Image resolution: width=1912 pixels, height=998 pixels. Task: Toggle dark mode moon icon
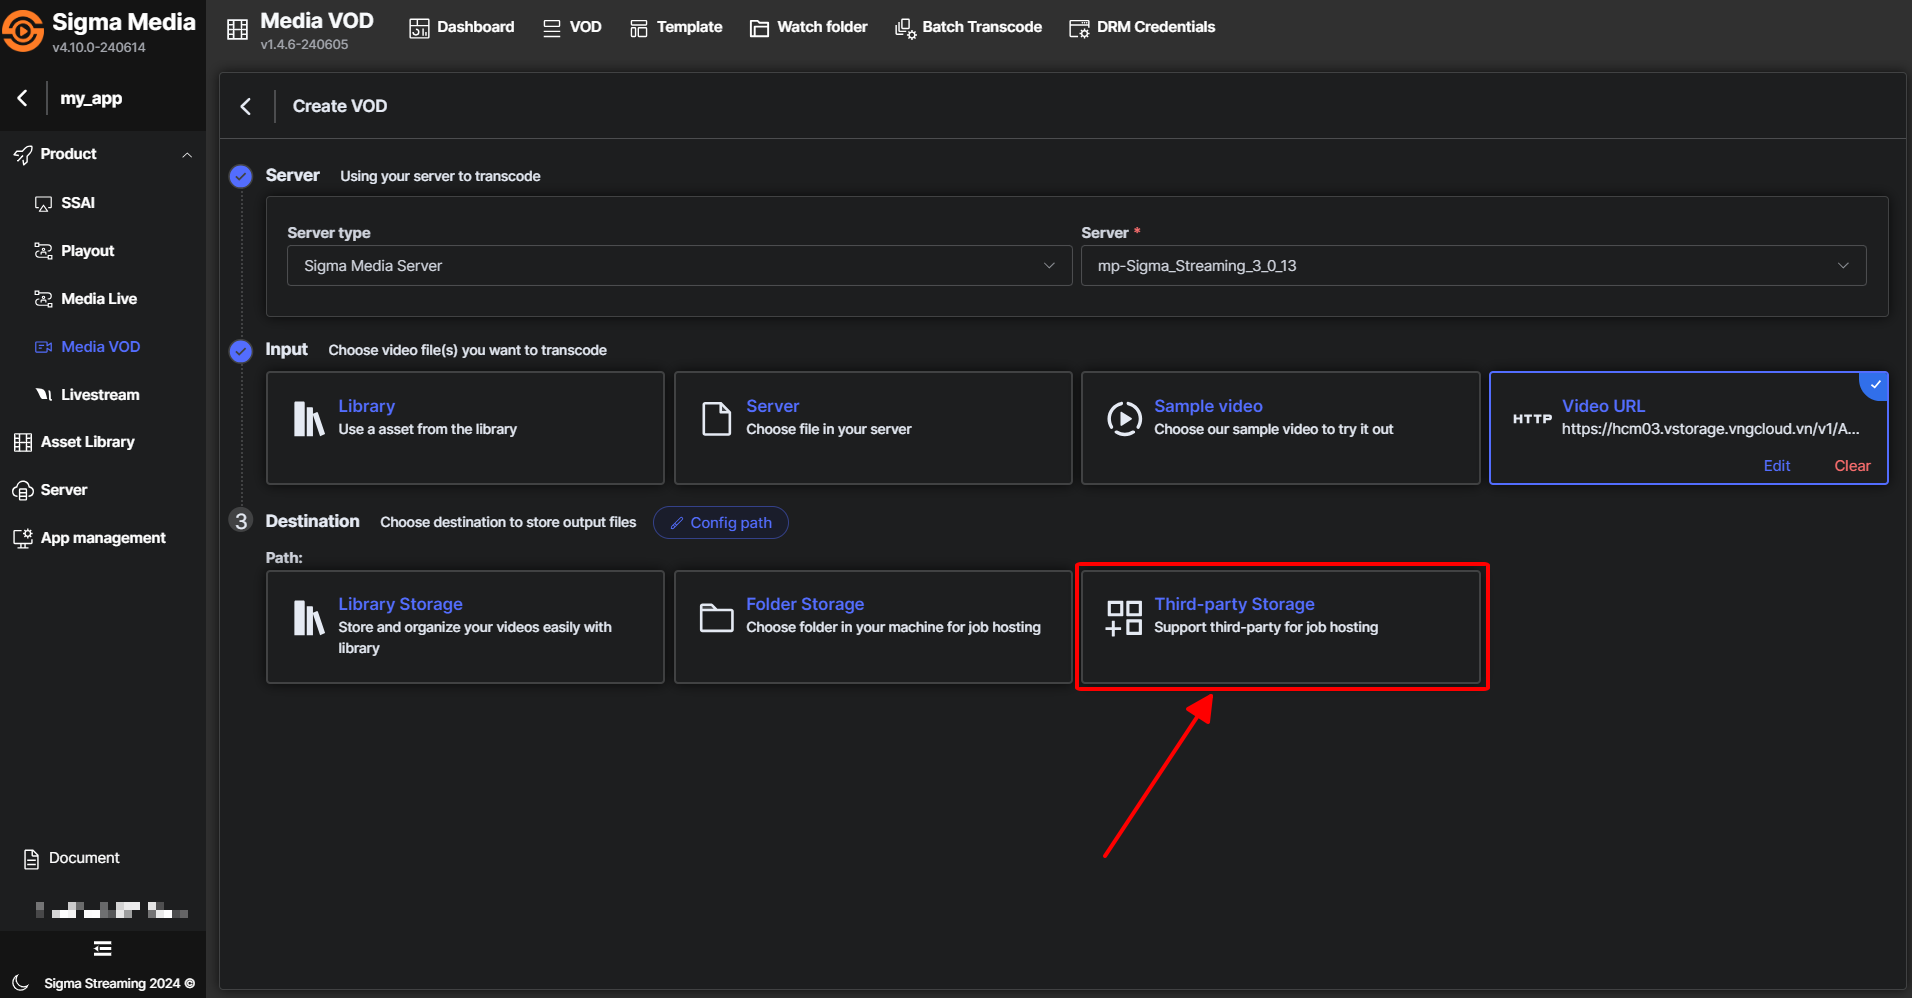pos(20,983)
